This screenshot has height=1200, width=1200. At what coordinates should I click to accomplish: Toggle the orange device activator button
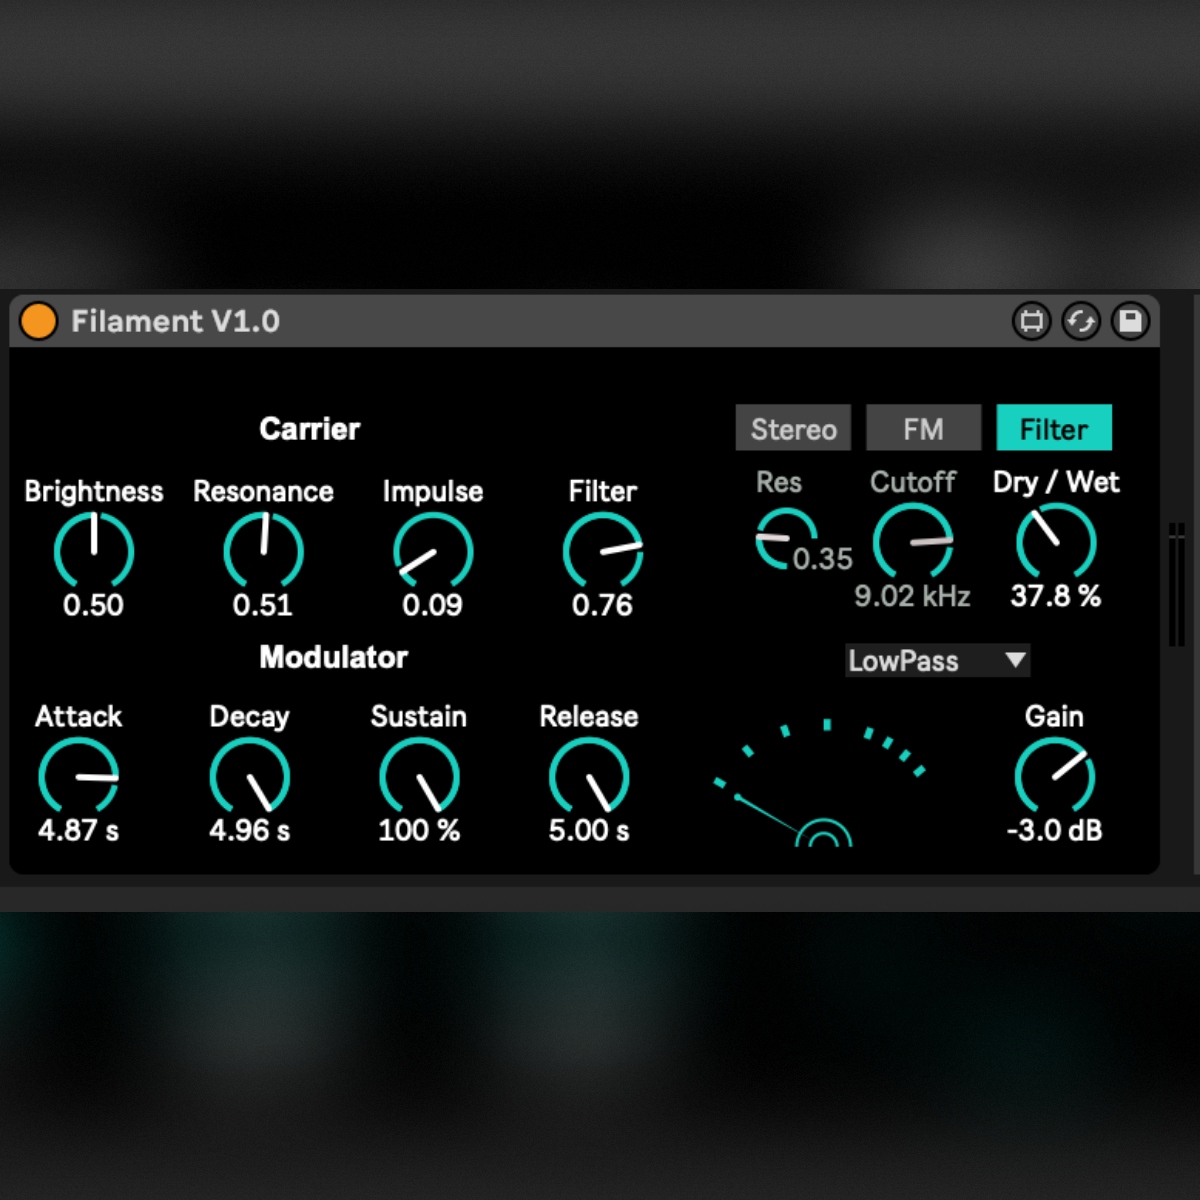point(38,321)
